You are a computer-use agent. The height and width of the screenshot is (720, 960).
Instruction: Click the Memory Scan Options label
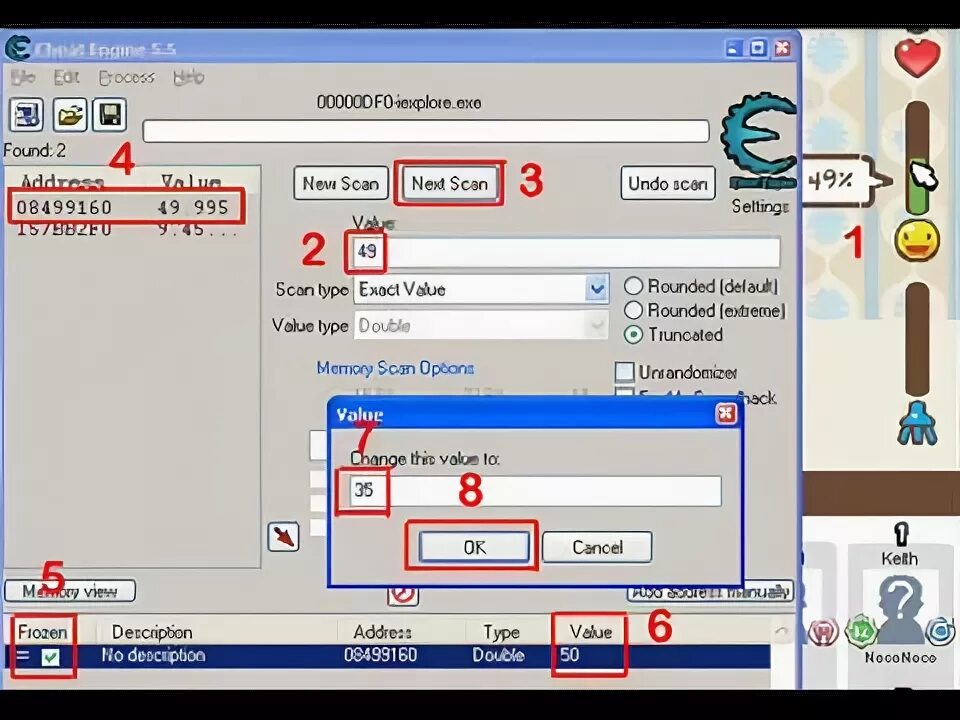click(395, 368)
